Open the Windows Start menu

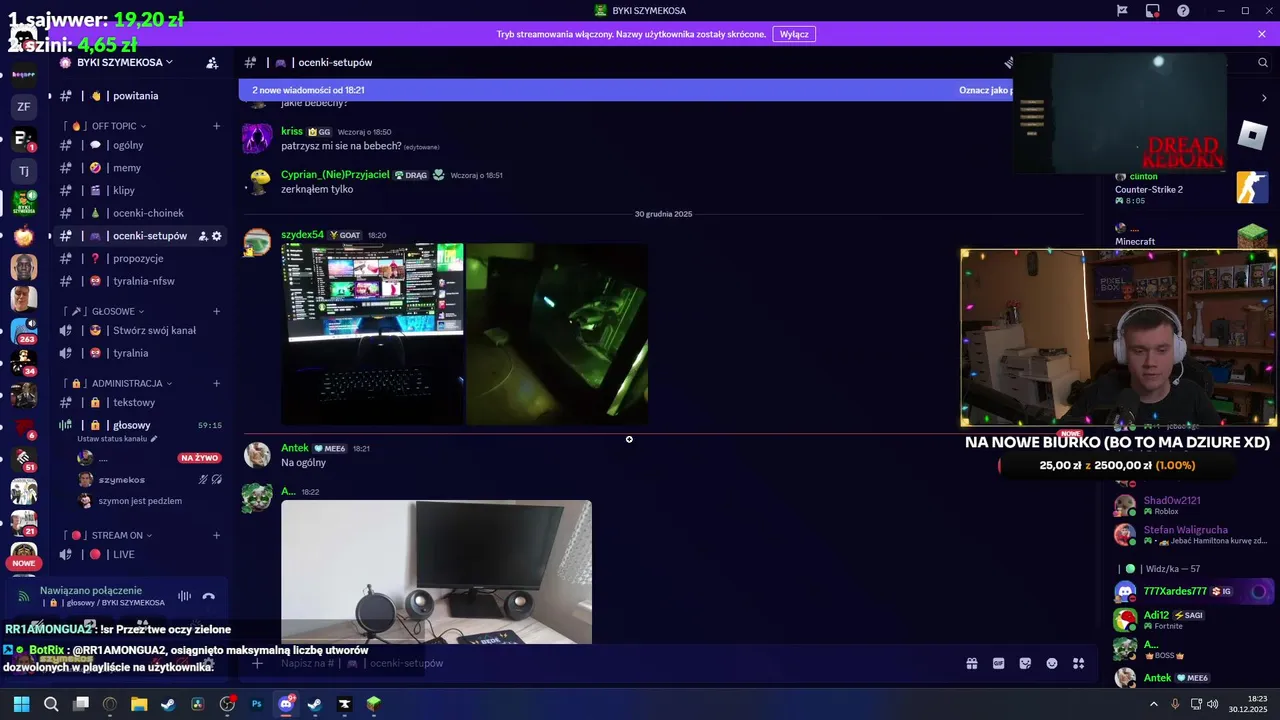coord(21,704)
